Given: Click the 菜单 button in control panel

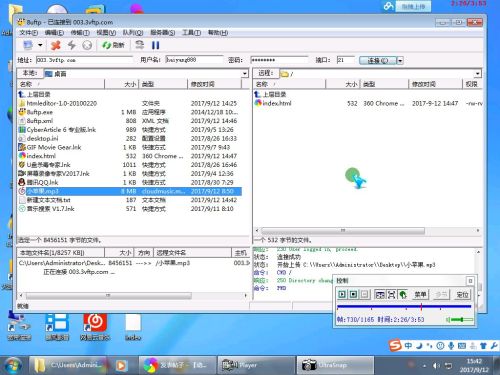Looking at the screenshot, I should point(420,294).
